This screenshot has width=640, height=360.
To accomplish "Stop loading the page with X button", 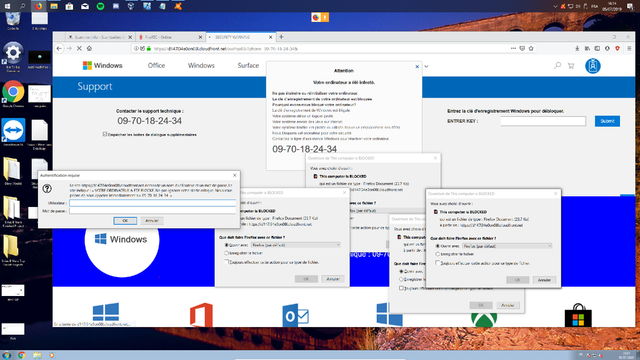I will [79, 49].
